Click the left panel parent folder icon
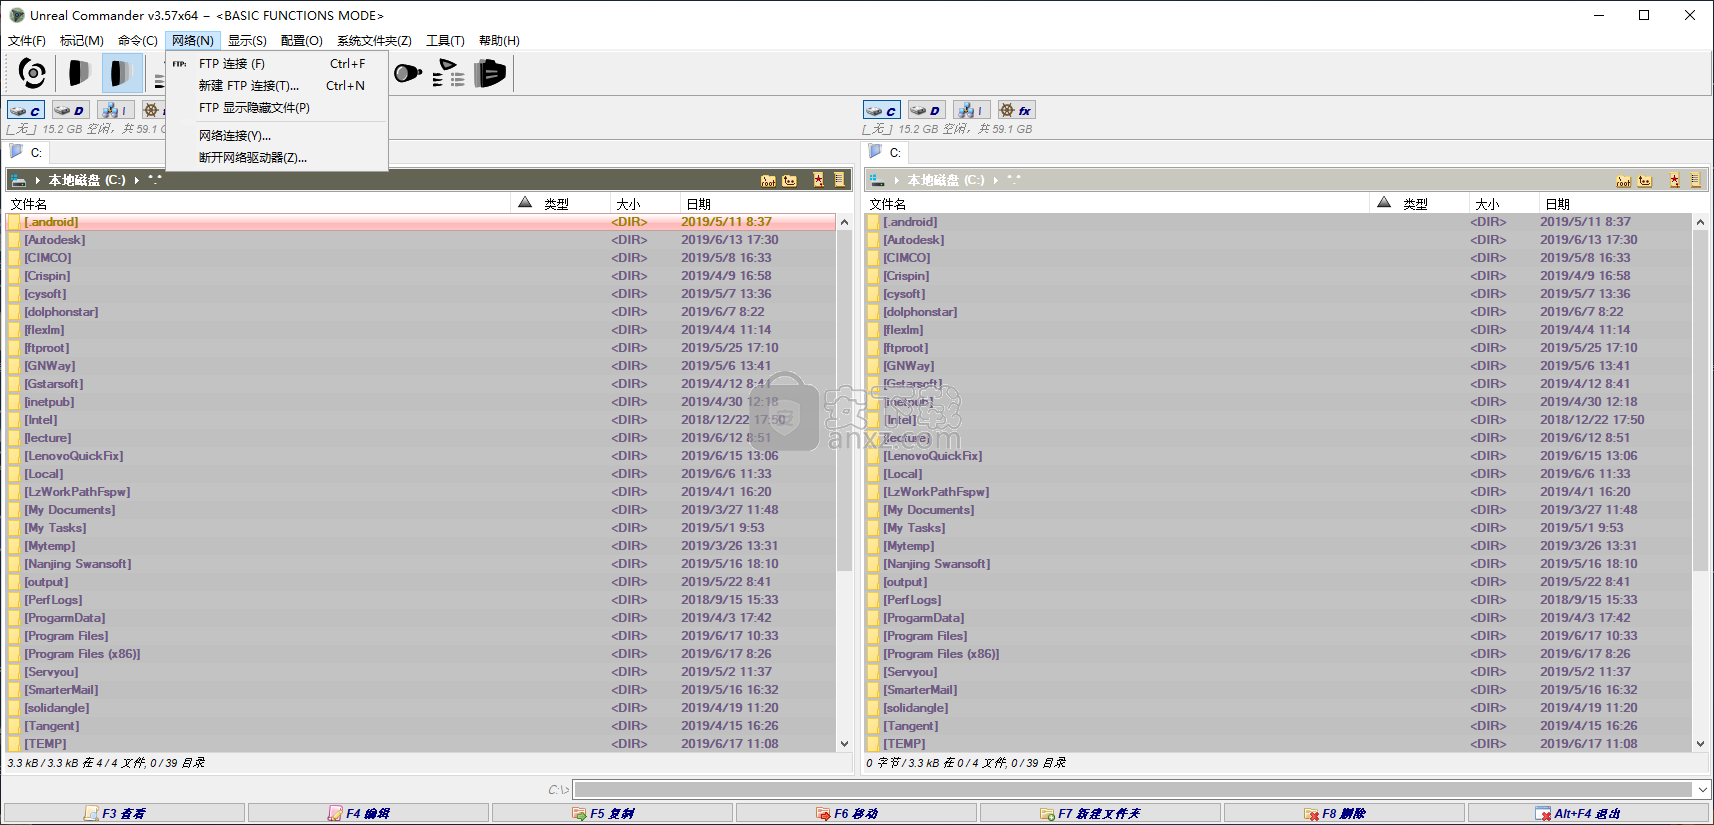Image resolution: width=1714 pixels, height=825 pixels. point(790,180)
